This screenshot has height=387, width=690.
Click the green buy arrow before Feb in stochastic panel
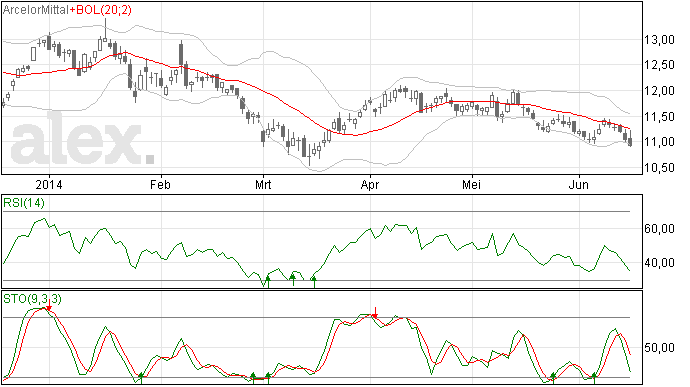(x=141, y=377)
